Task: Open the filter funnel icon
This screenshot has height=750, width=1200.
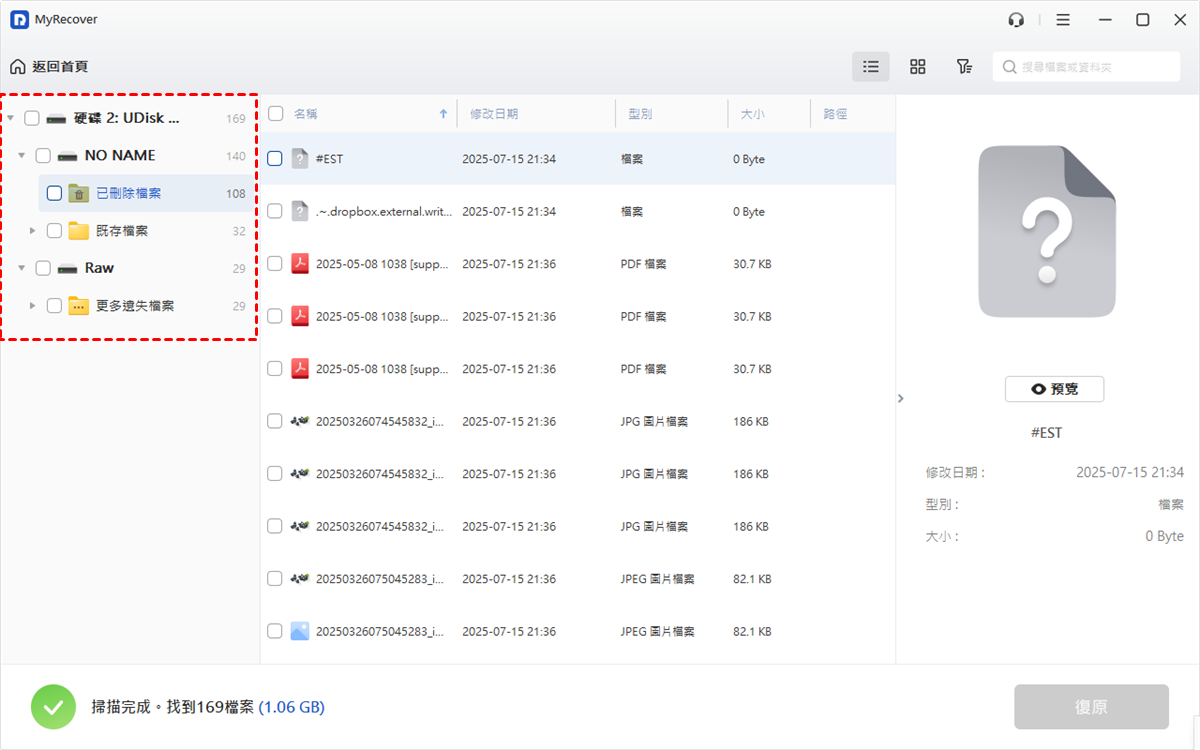Action: coord(964,67)
